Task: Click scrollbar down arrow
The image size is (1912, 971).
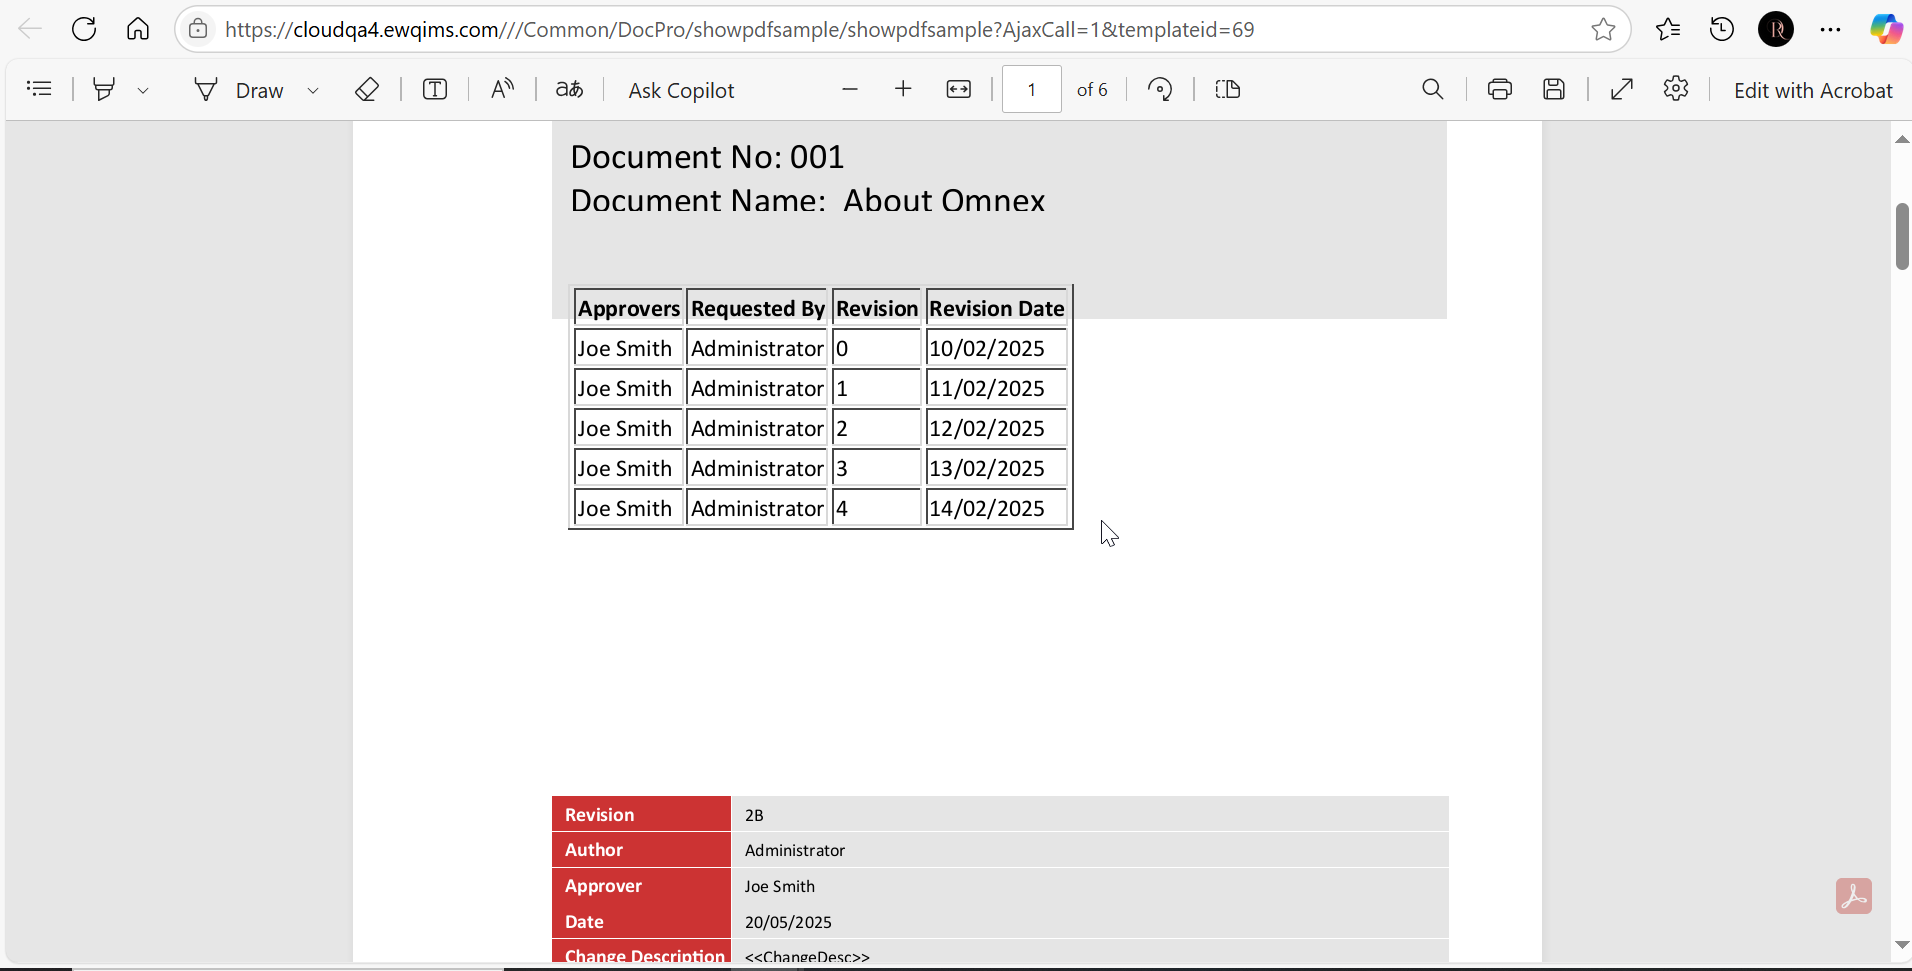Action: coord(1902,944)
